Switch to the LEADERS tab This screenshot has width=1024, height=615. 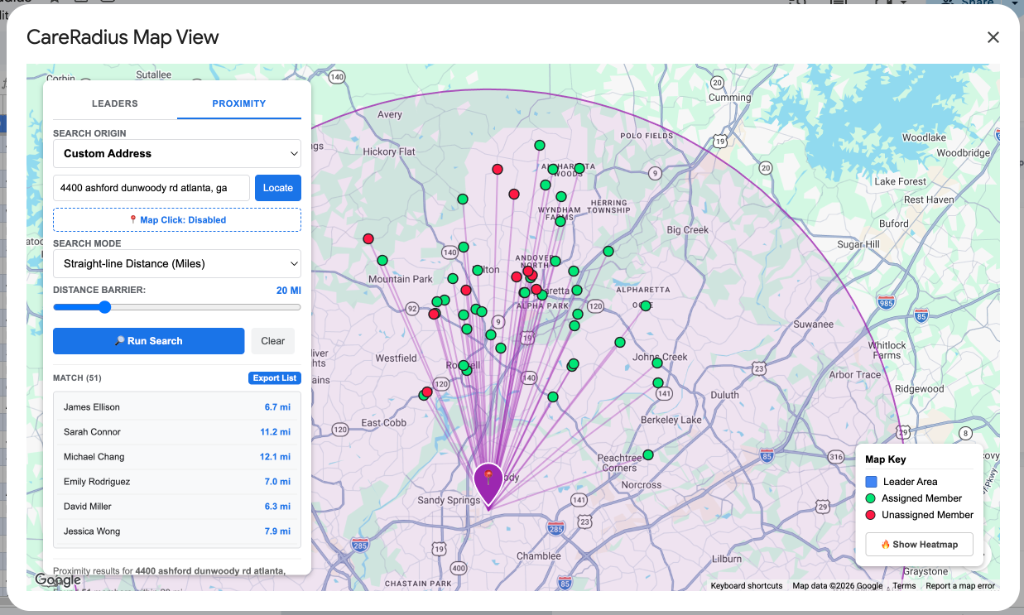click(x=115, y=103)
